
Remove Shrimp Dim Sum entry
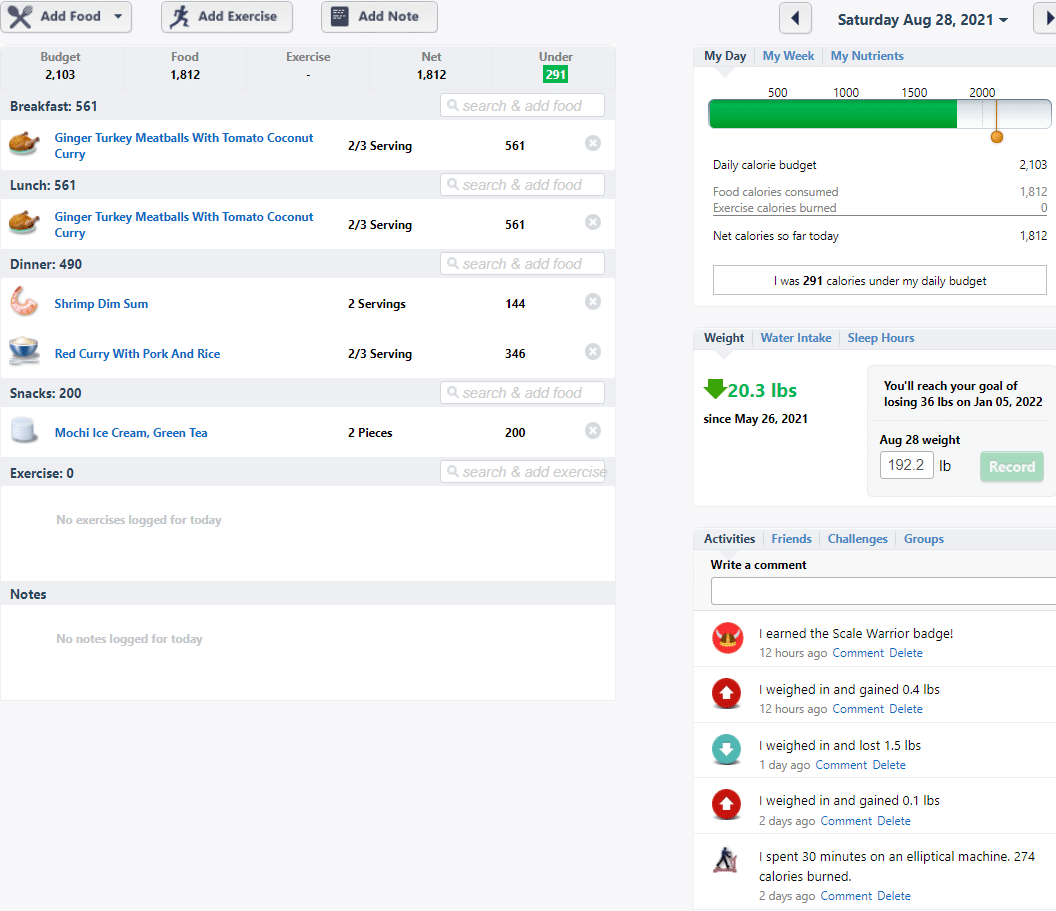point(593,302)
